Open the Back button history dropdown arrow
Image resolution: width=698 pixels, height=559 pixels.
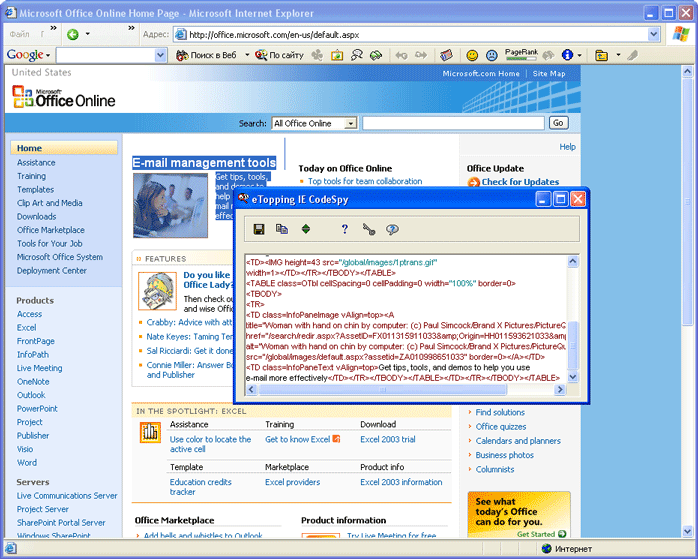tap(88, 34)
